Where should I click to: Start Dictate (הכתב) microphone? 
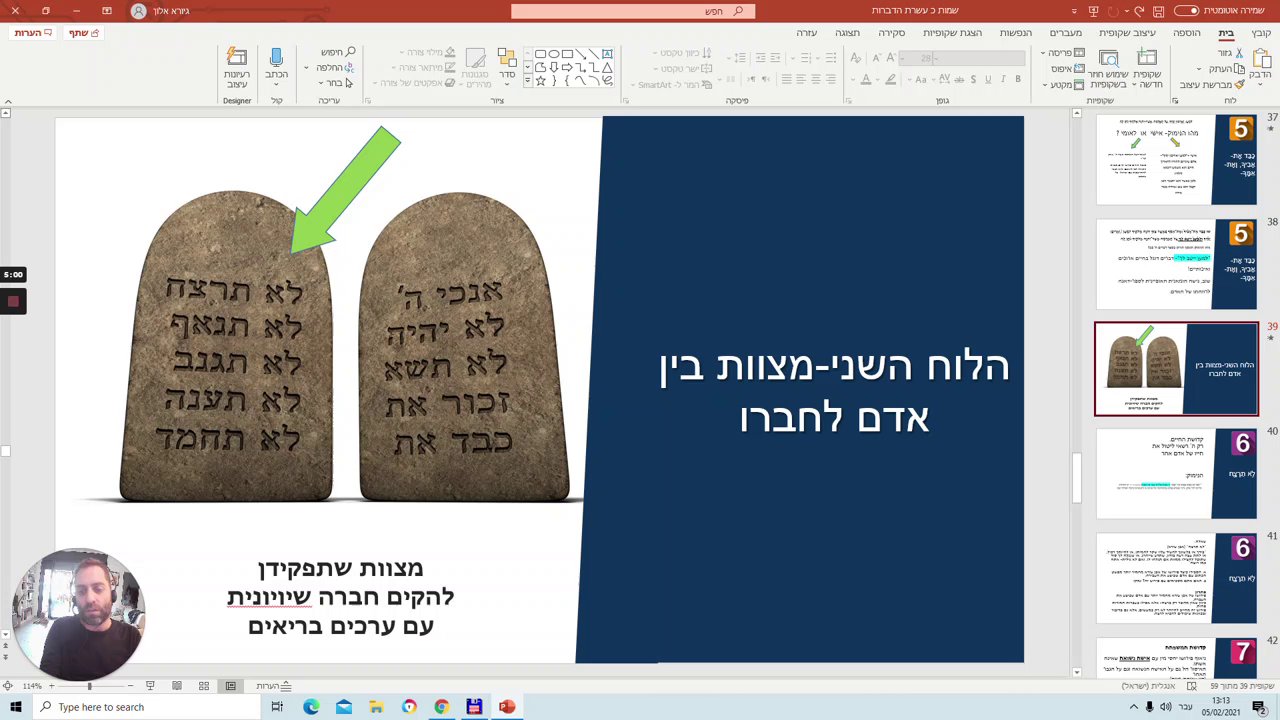coord(276,65)
